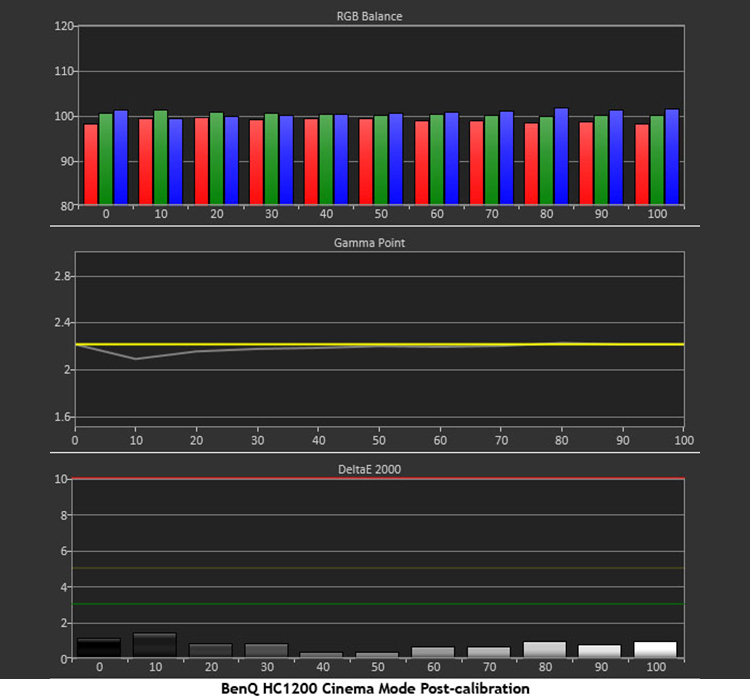Click the green threshold line at DeltaE 3
This screenshot has height=699, width=750.
379,604
